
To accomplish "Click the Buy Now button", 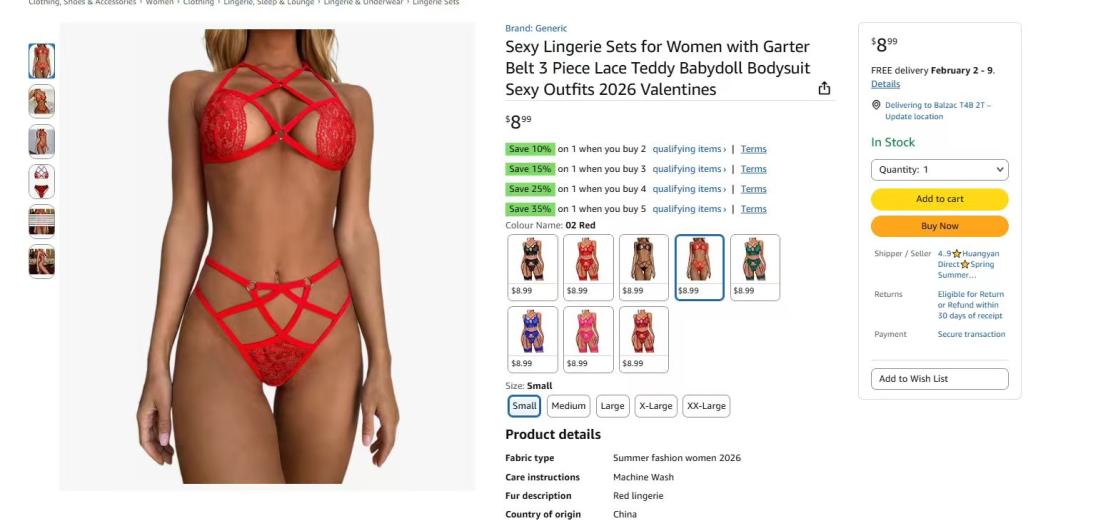I will (x=940, y=226).
